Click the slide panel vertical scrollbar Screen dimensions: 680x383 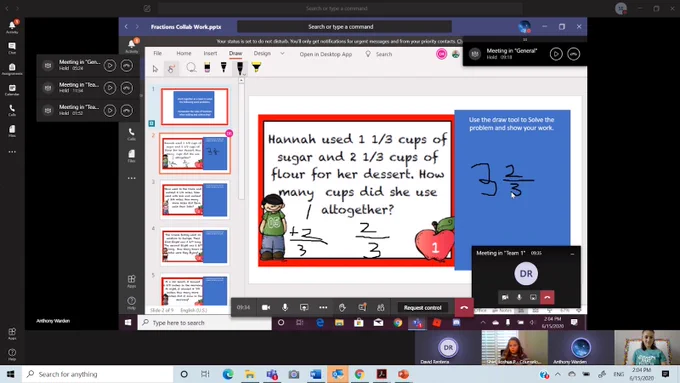coord(242,141)
